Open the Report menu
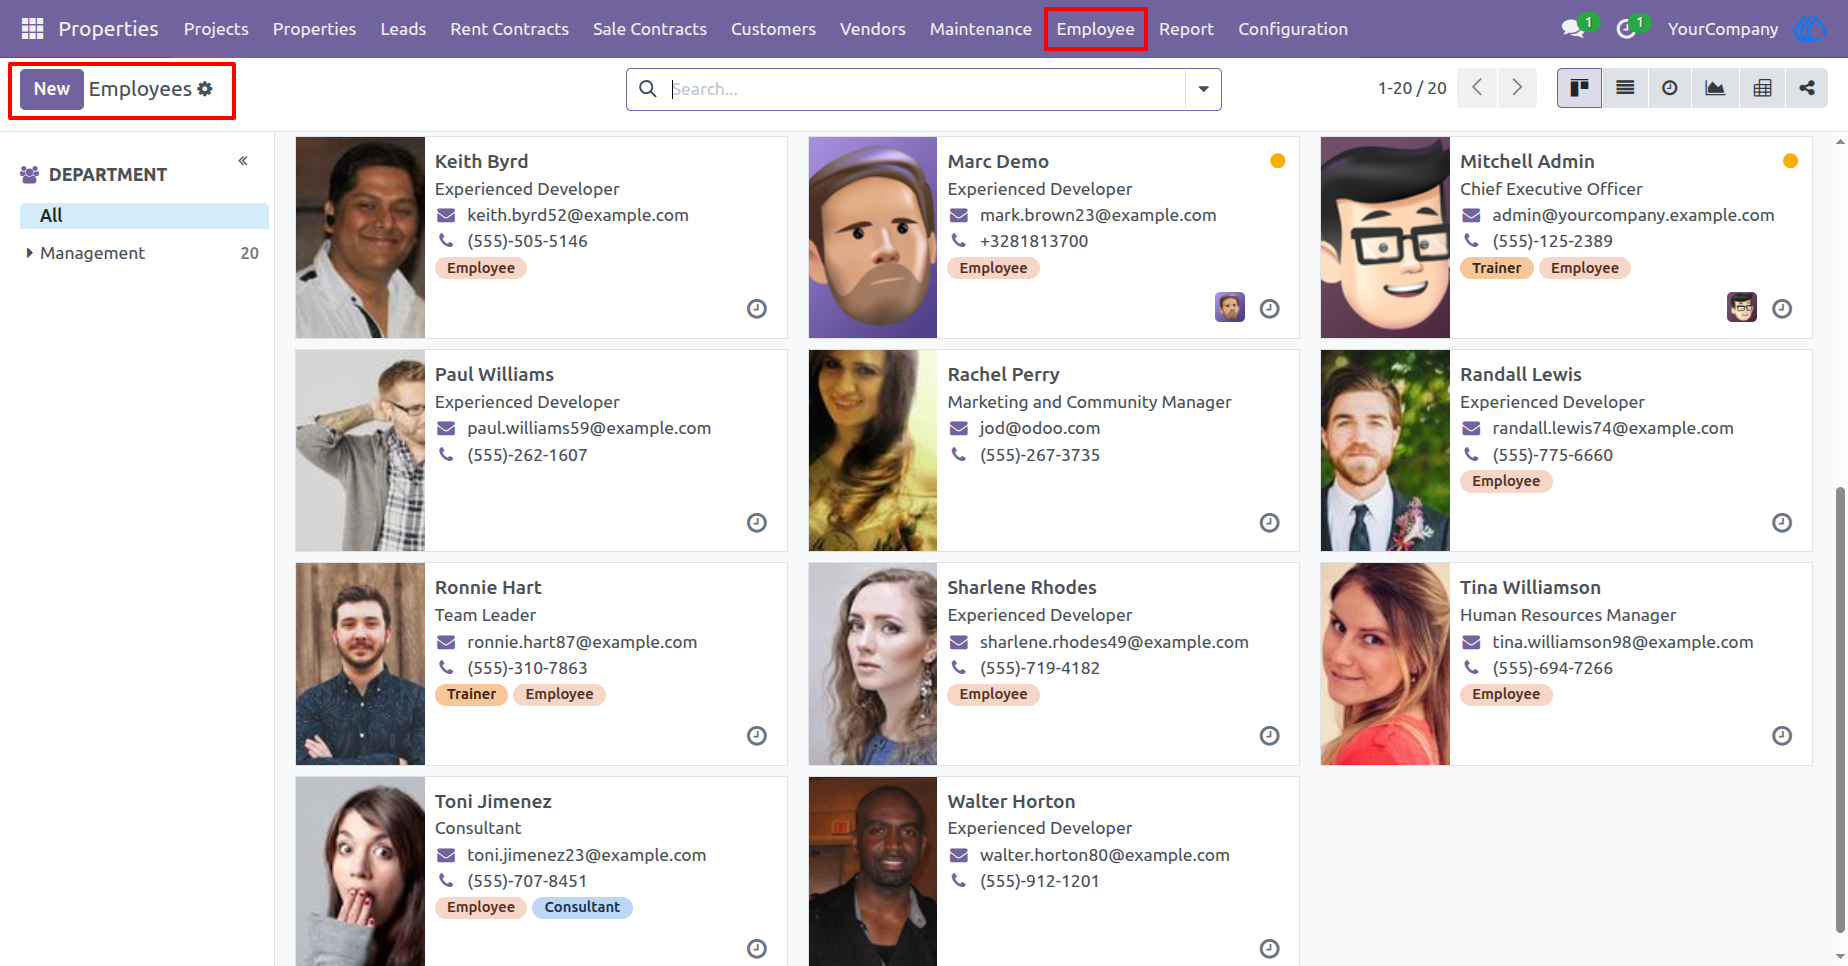This screenshot has width=1848, height=966. click(1186, 29)
